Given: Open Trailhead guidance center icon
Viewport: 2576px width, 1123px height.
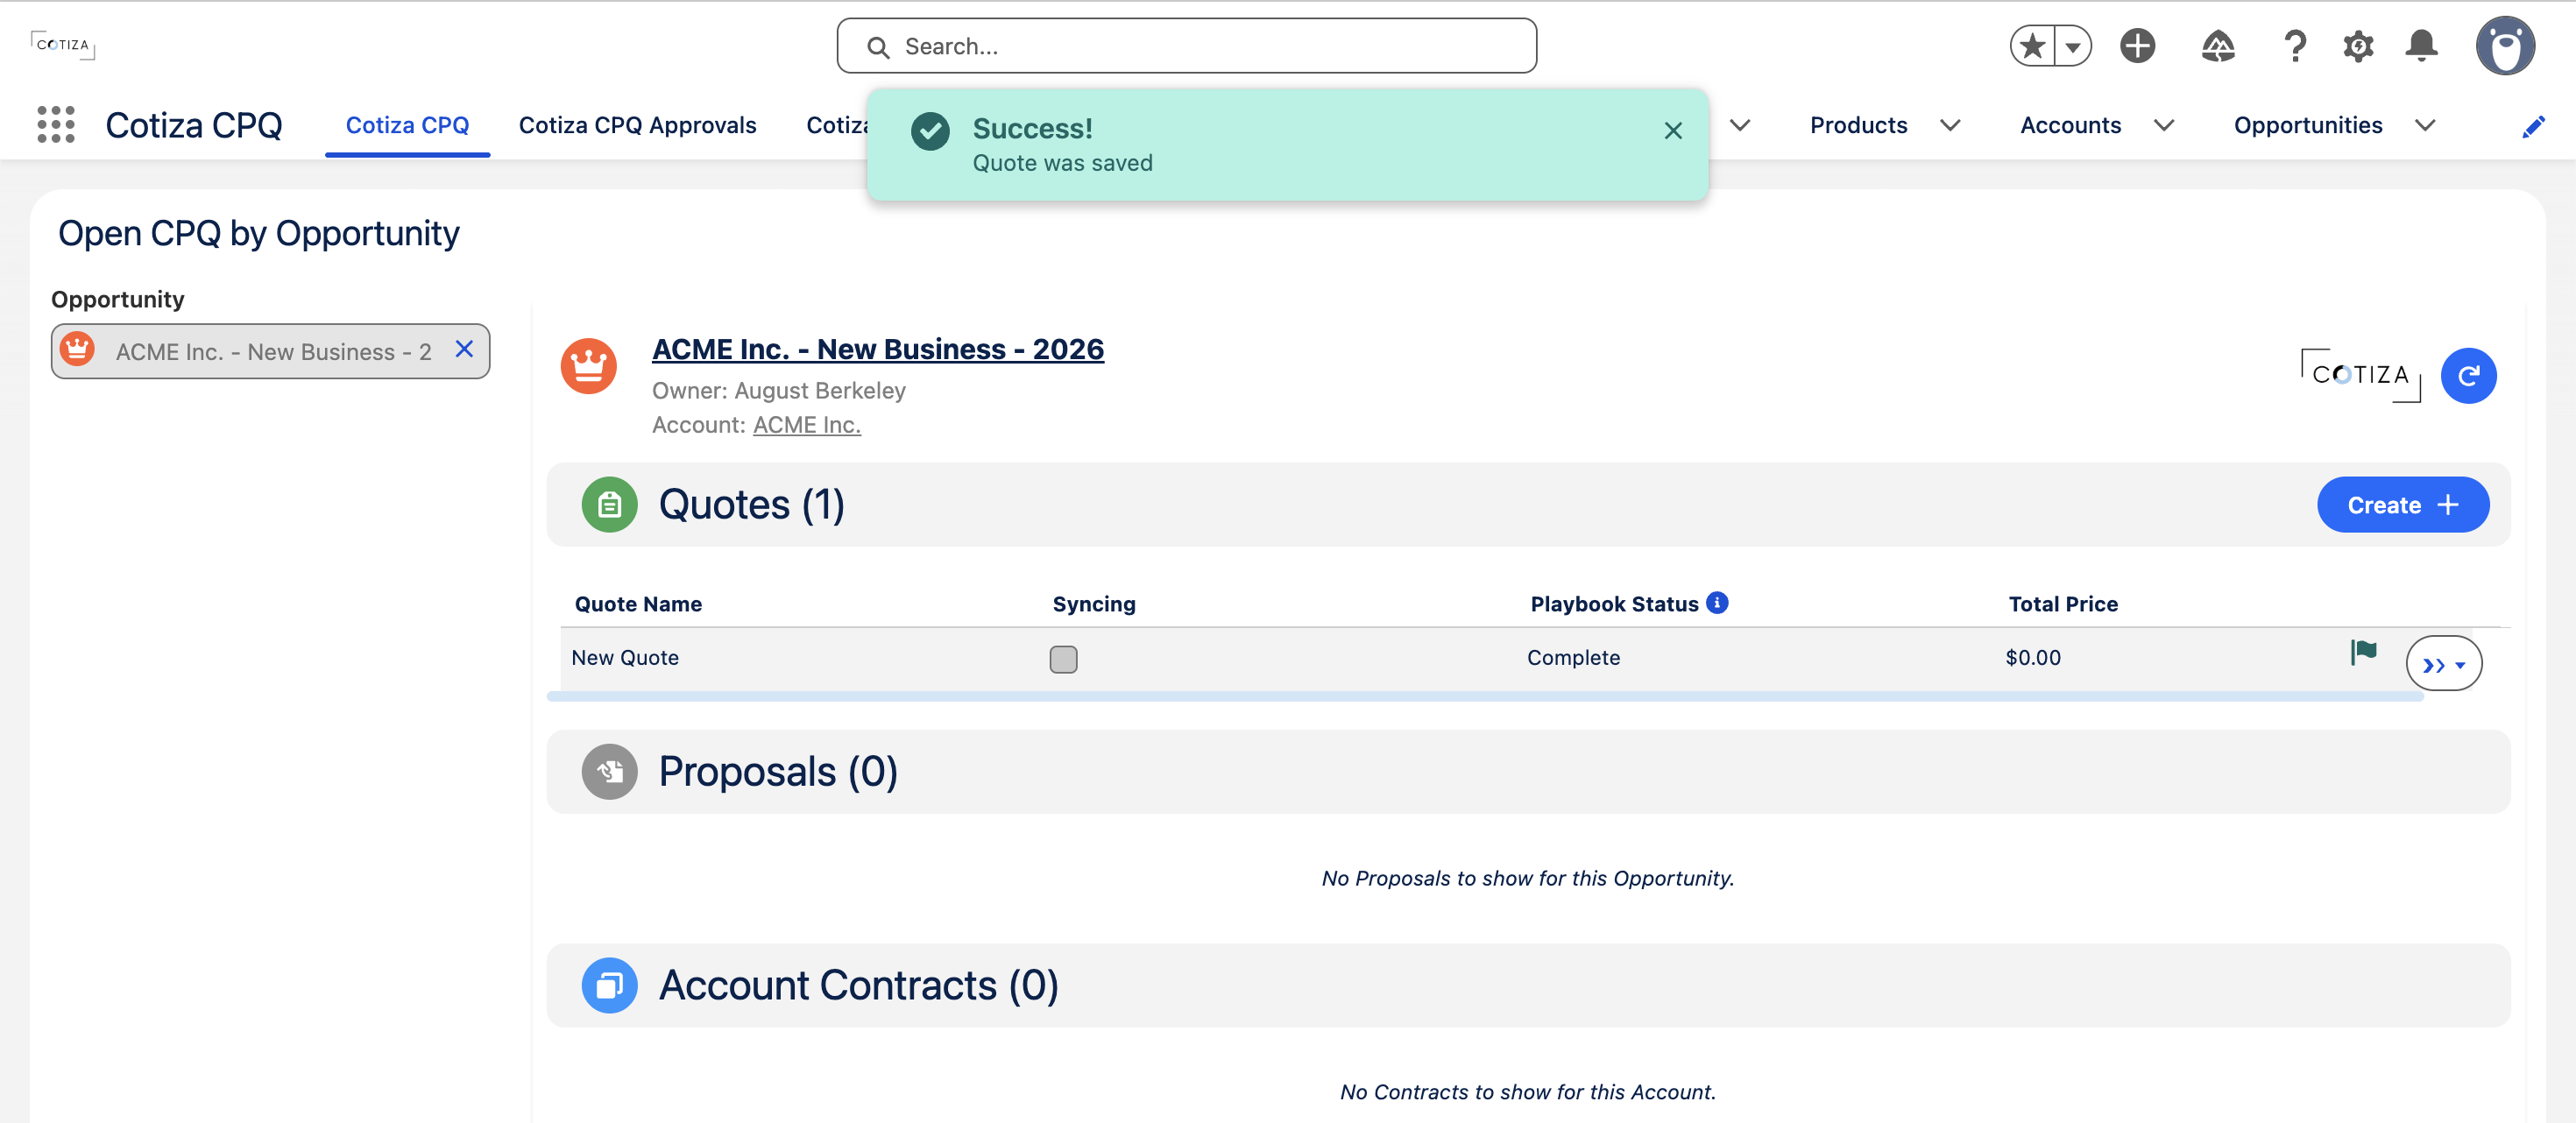Looking at the screenshot, I should pos(2218,46).
